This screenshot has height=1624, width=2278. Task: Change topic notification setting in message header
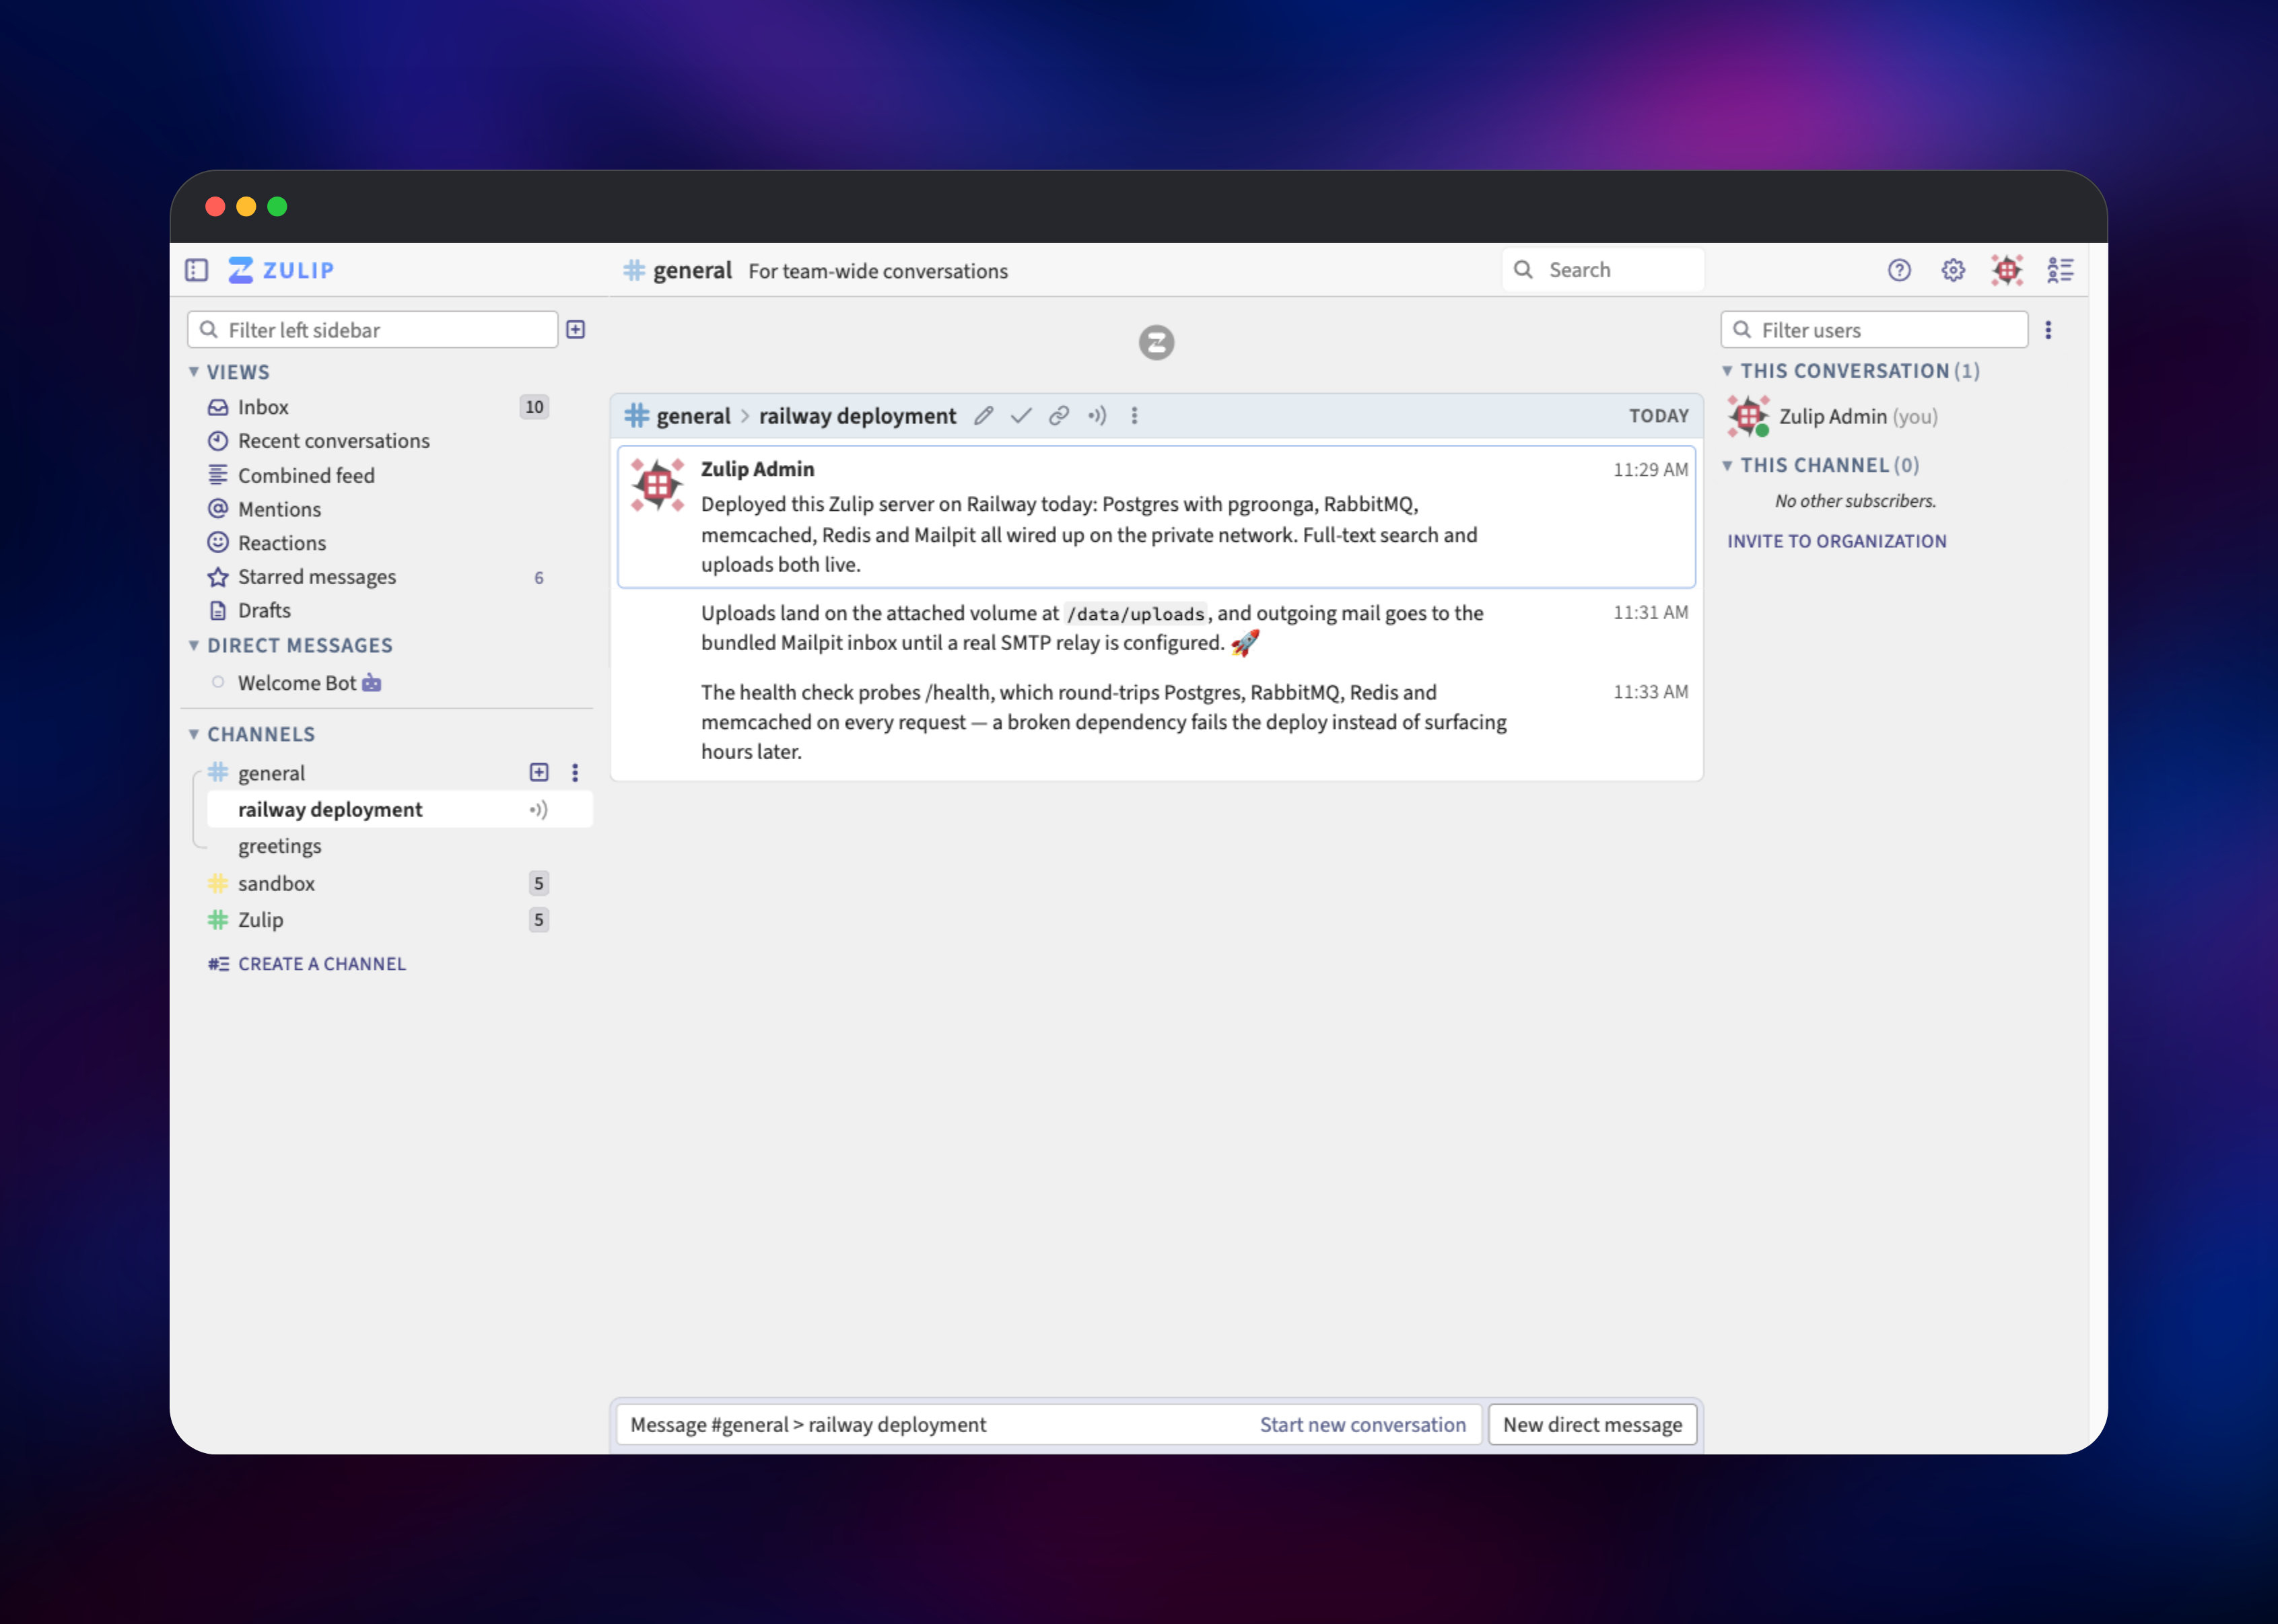click(x=1097, y=416)
